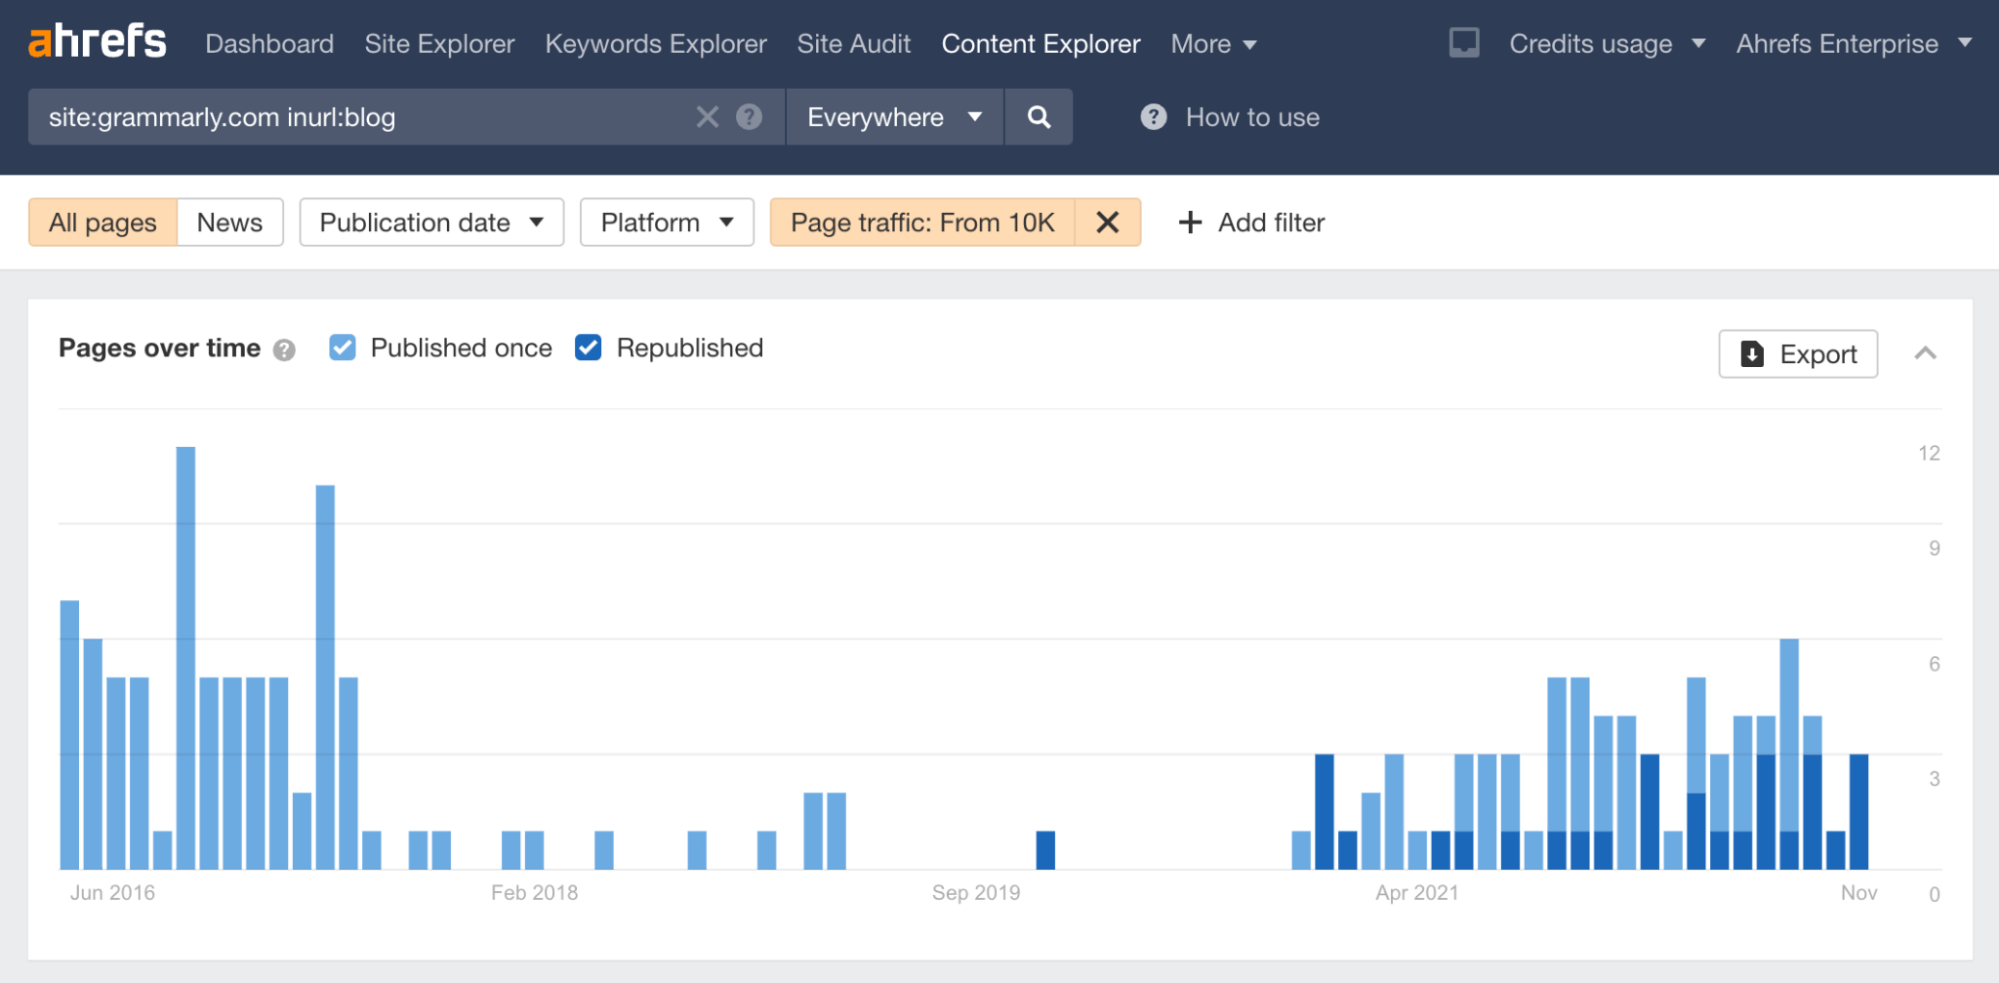Screen dimensions: 1999x983
Task: Disable the Republished checkbox
Action: pos(588,347)
